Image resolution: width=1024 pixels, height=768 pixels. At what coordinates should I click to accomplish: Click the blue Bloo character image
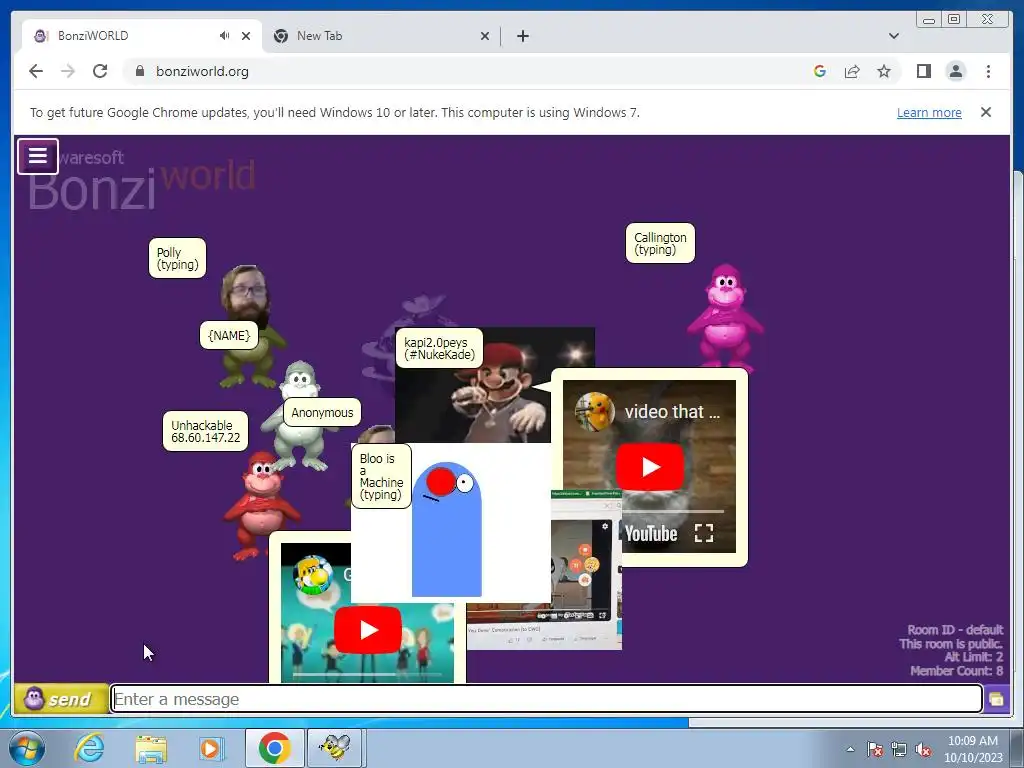[447, 530]
